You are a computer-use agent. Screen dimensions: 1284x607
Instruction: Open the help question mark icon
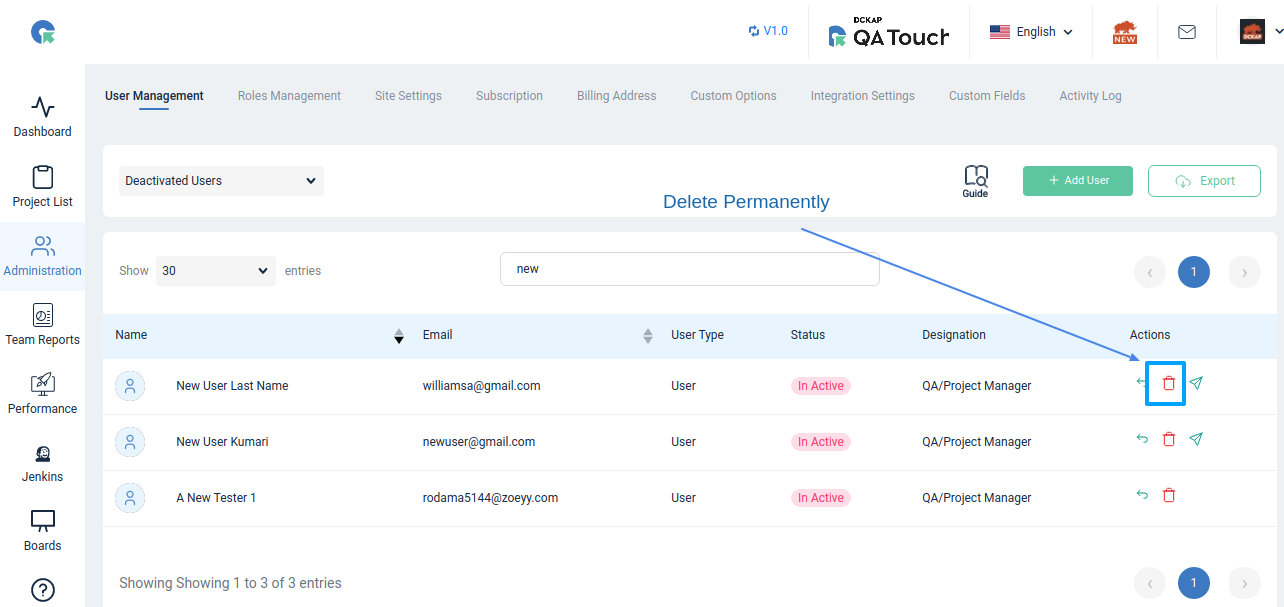tap(43, 590)
